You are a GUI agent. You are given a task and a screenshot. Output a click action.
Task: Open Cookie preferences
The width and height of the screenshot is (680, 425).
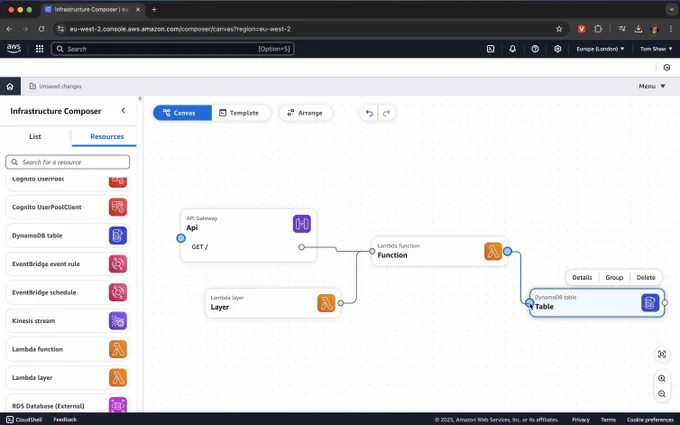point(650,419)
